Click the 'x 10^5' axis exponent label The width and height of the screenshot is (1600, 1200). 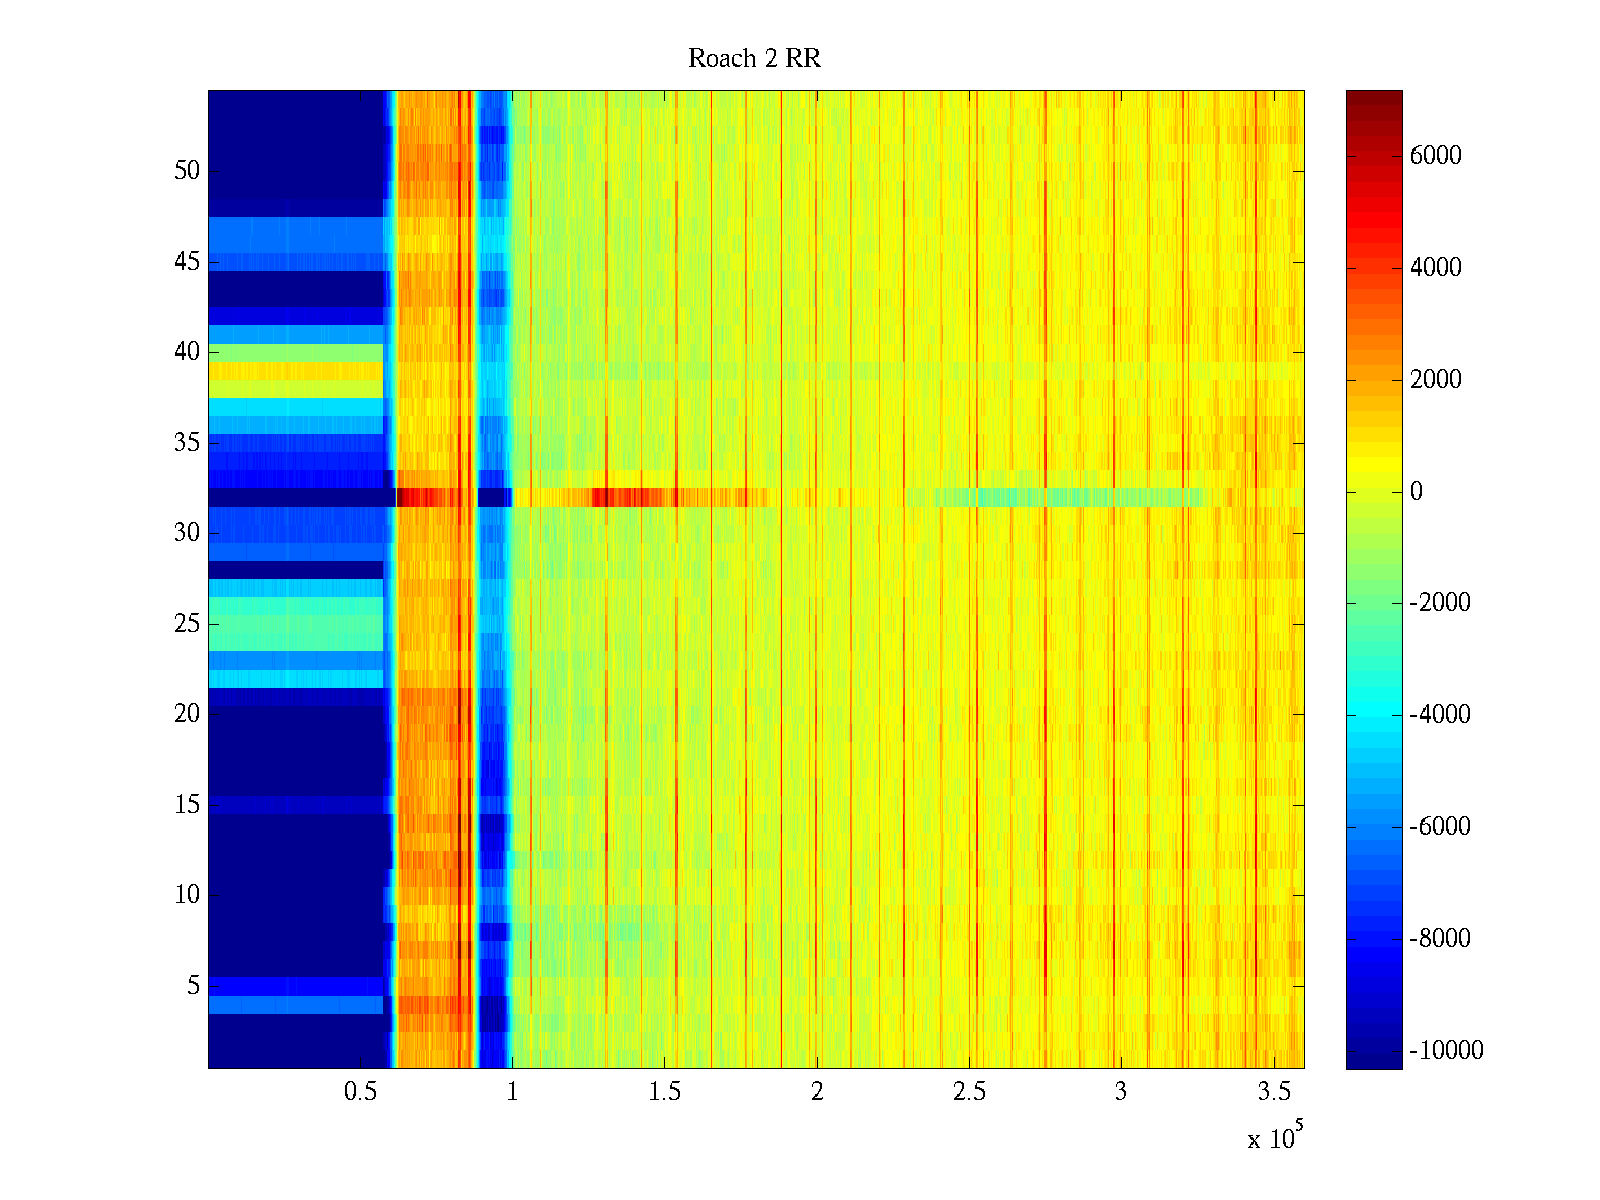tap(1274, 1138)
